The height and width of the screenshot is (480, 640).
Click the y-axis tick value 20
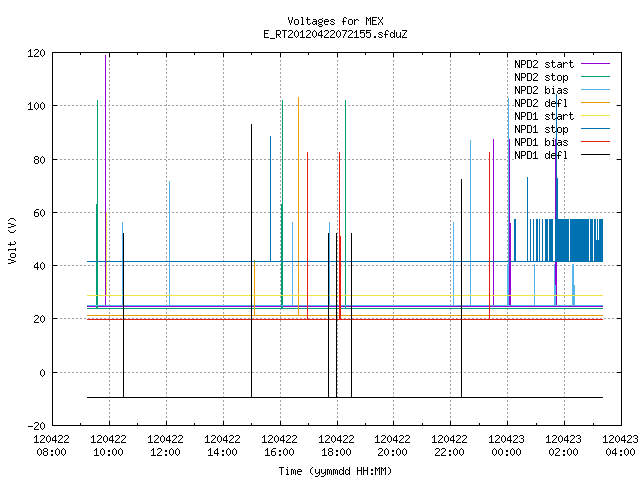click(x=39, y=319)
